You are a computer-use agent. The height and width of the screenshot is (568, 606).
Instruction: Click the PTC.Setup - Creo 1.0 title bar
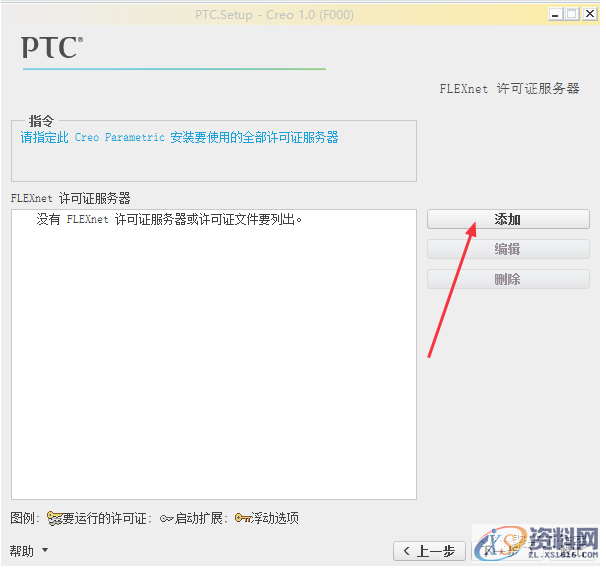pyautogui.click(x=274, y=15)
